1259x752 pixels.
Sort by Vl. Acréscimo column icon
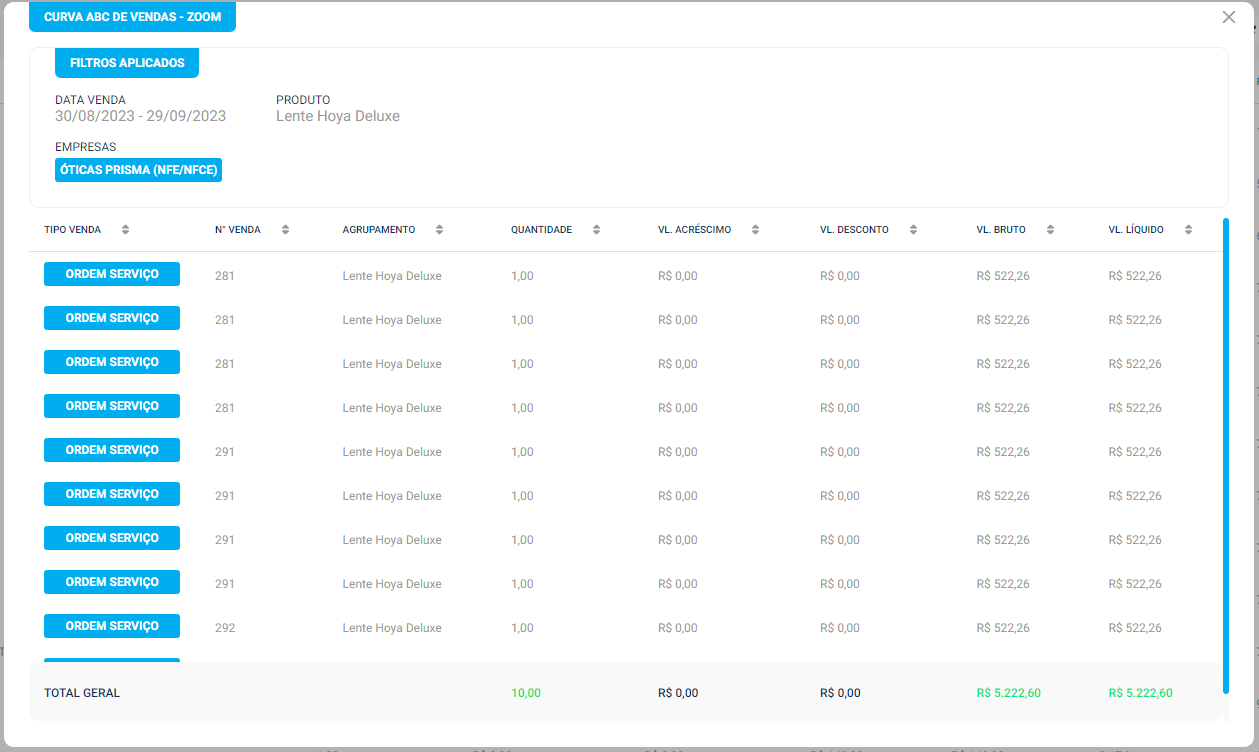pos(755,230)
